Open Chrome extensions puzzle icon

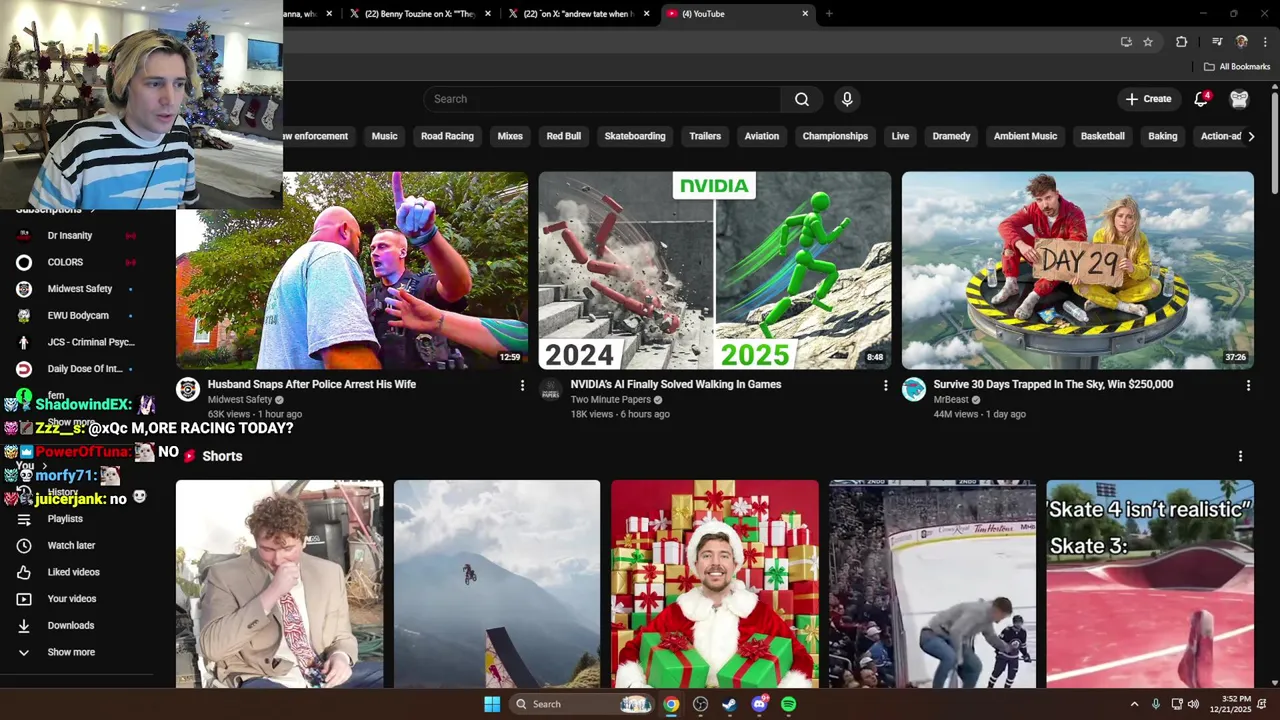1181,42
